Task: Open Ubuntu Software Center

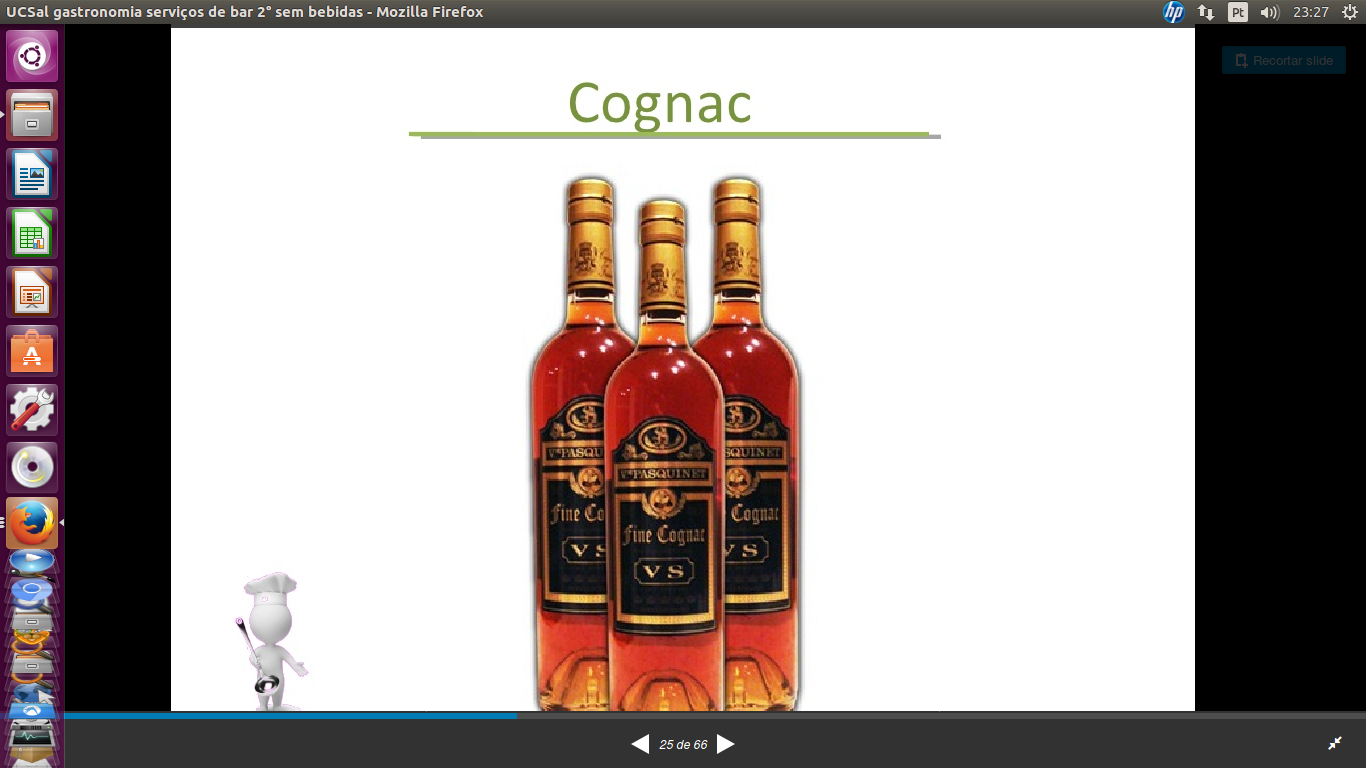Action: point(32,351)
